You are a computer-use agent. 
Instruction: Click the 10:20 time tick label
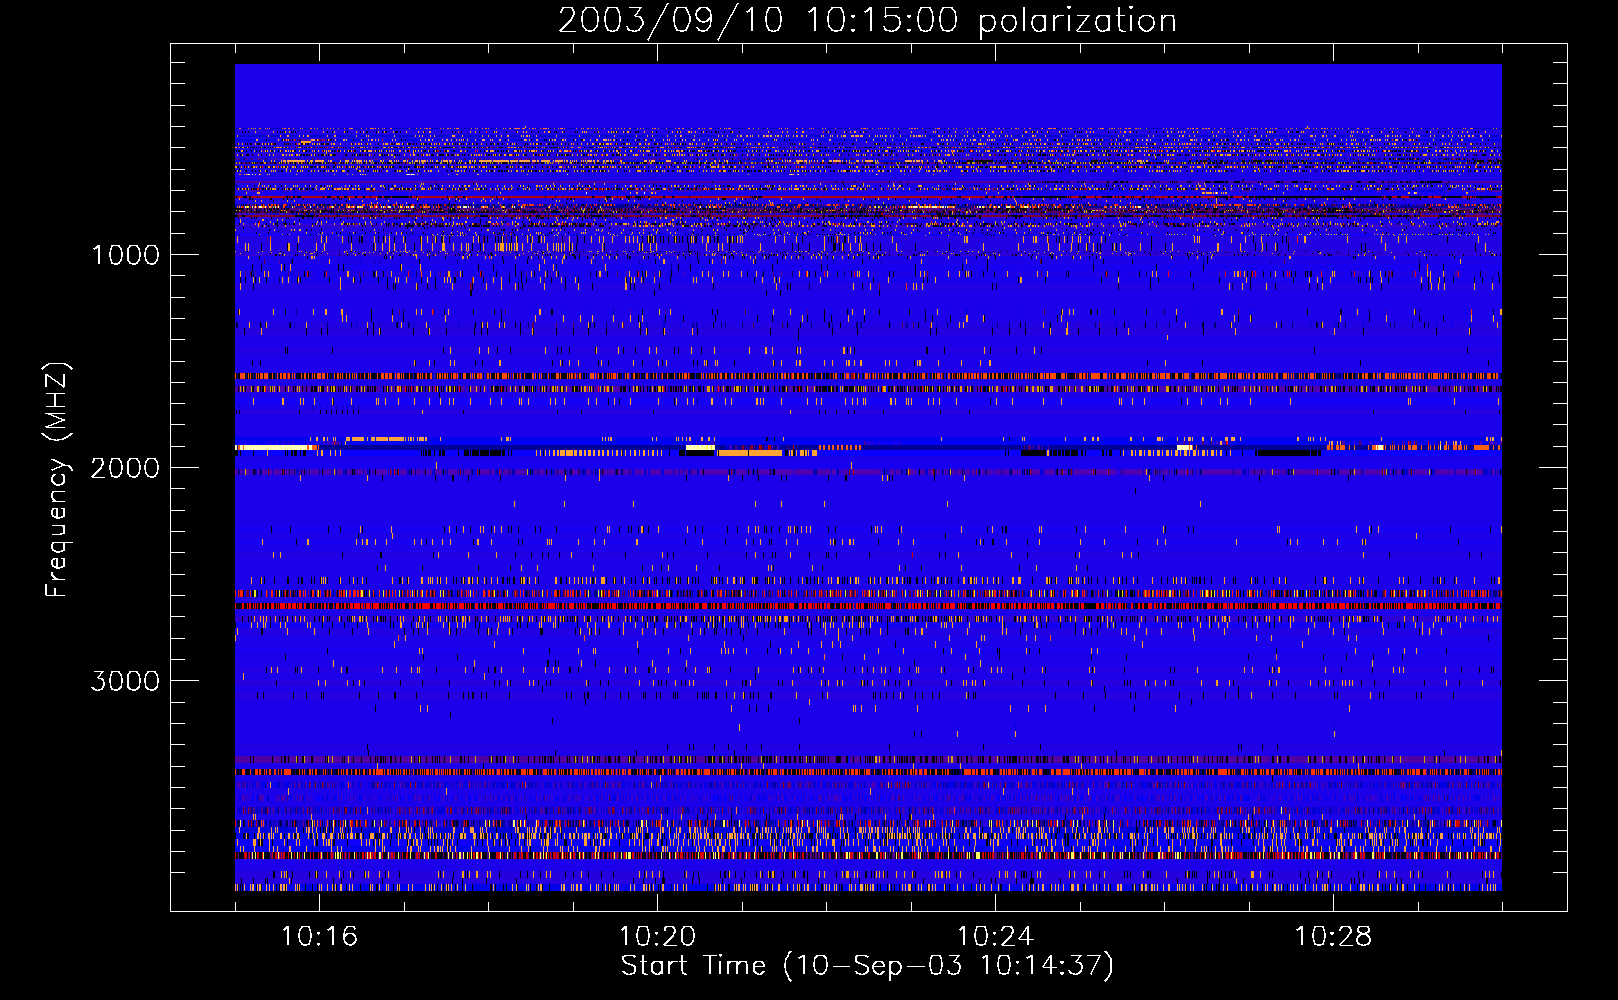coord(658,936)
